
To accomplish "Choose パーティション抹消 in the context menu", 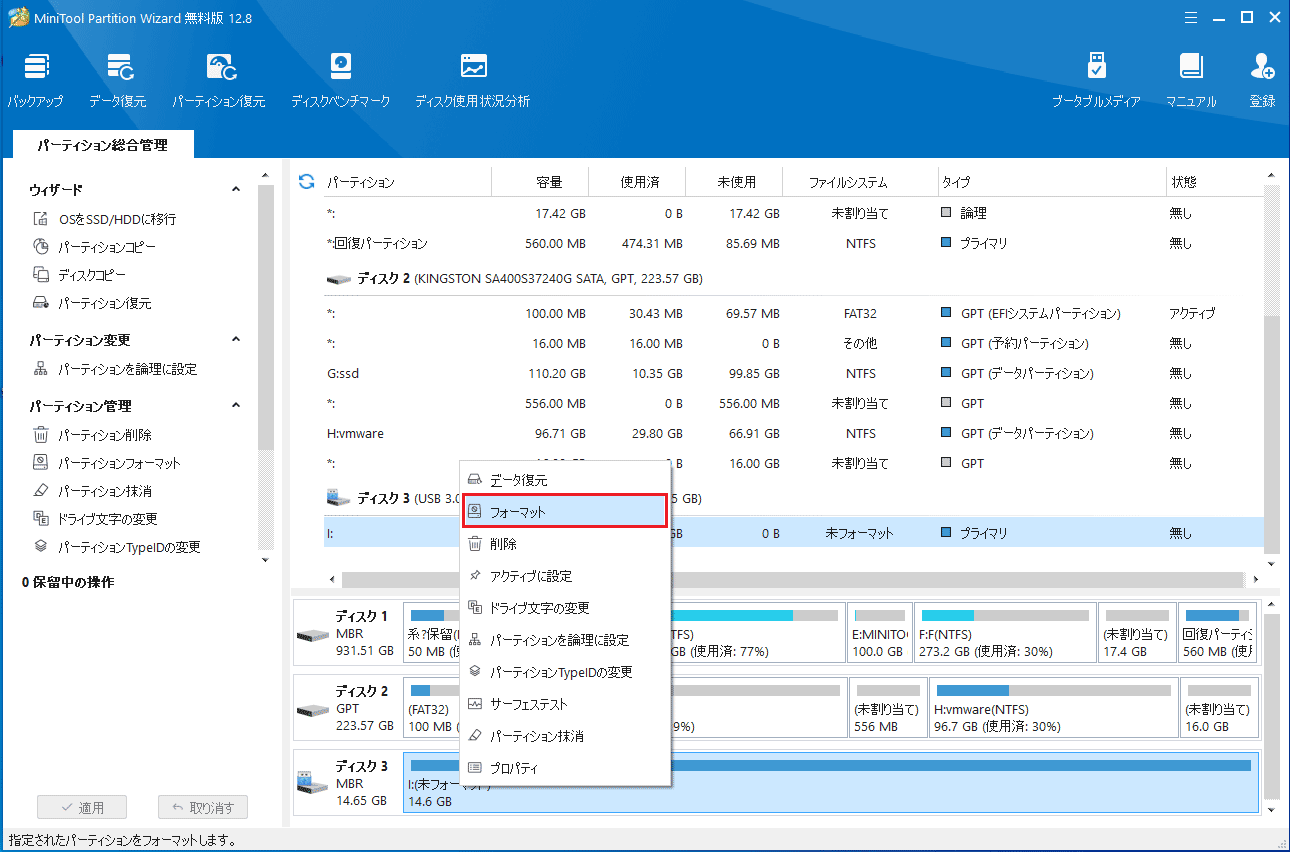I will point(565,736).
